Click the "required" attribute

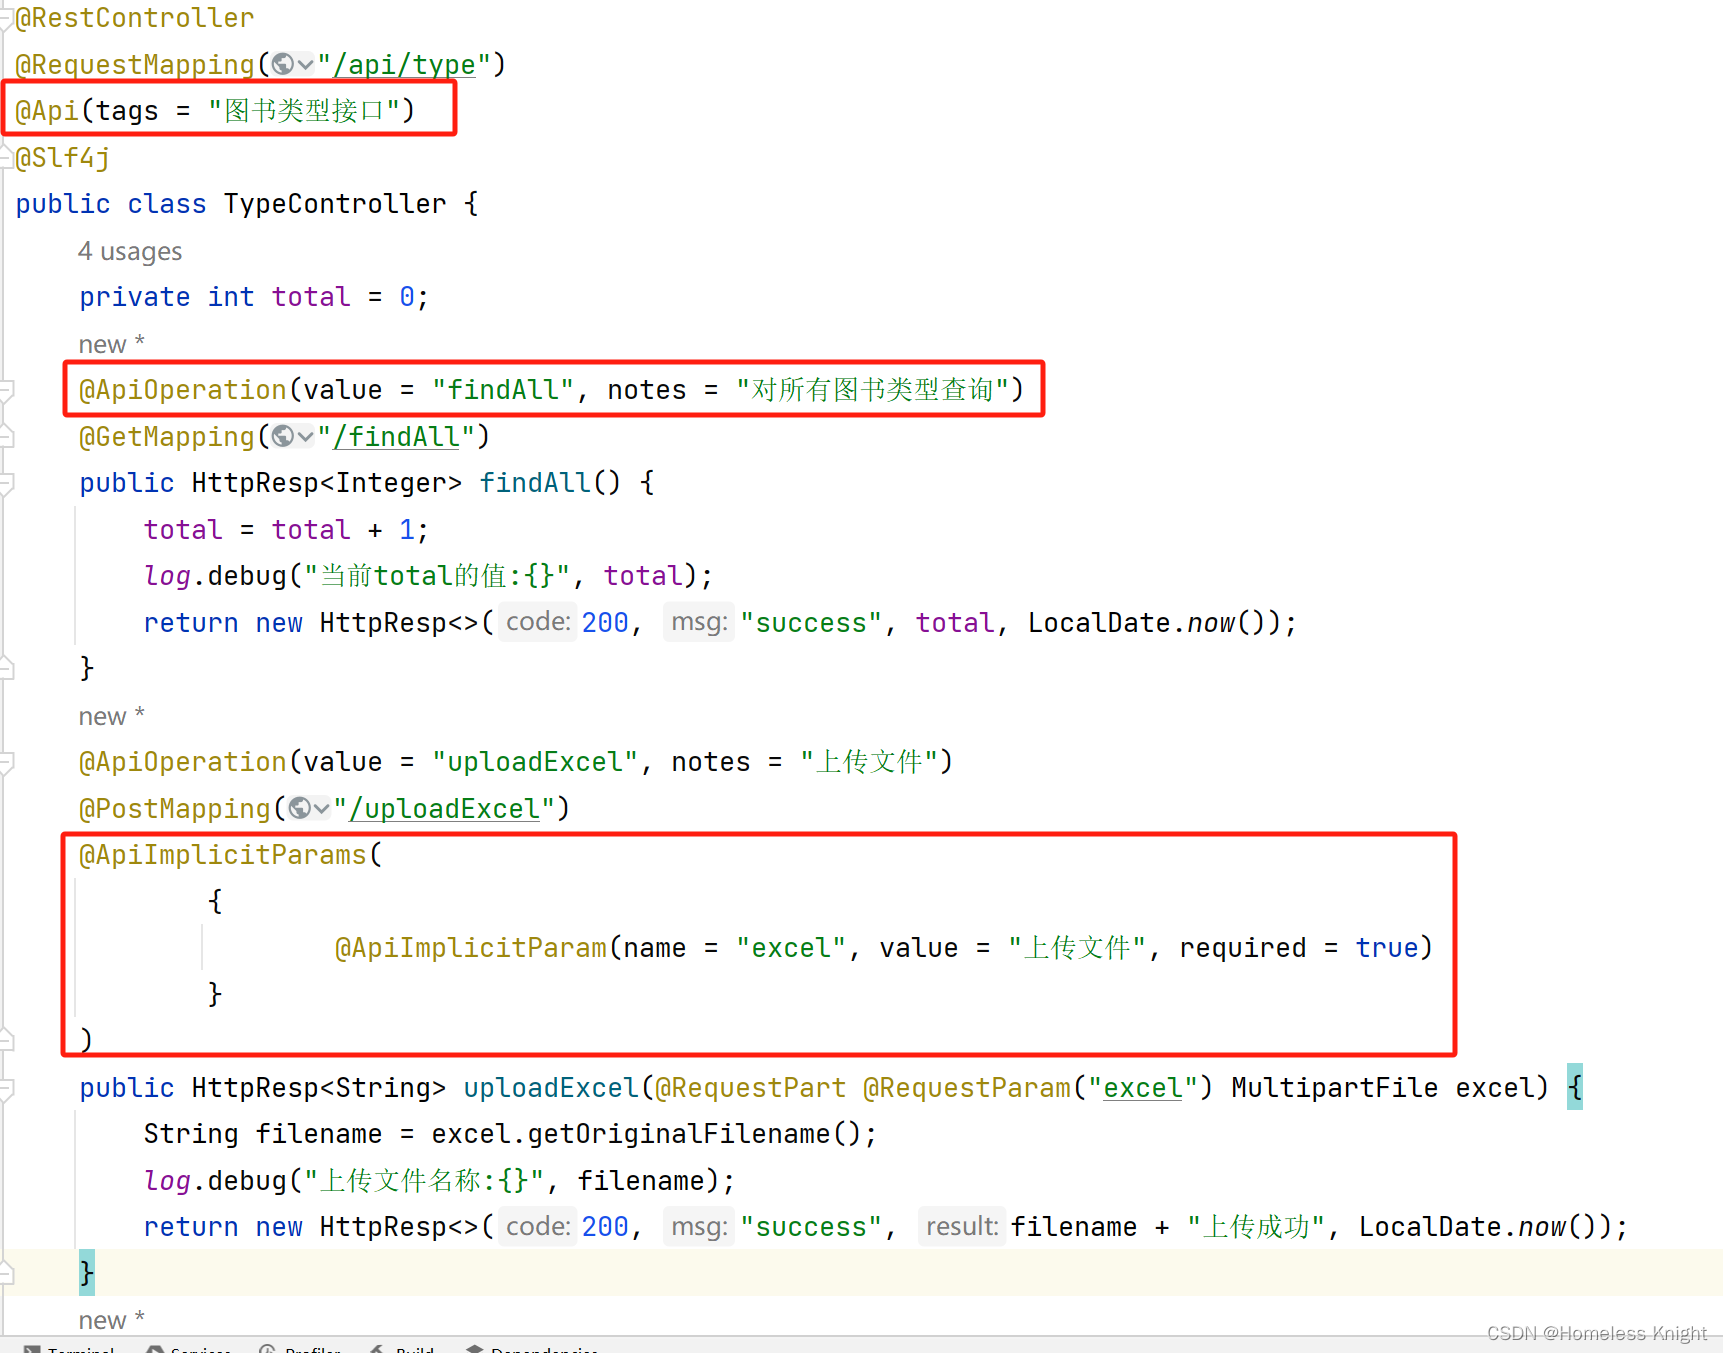coord(1243,948)
